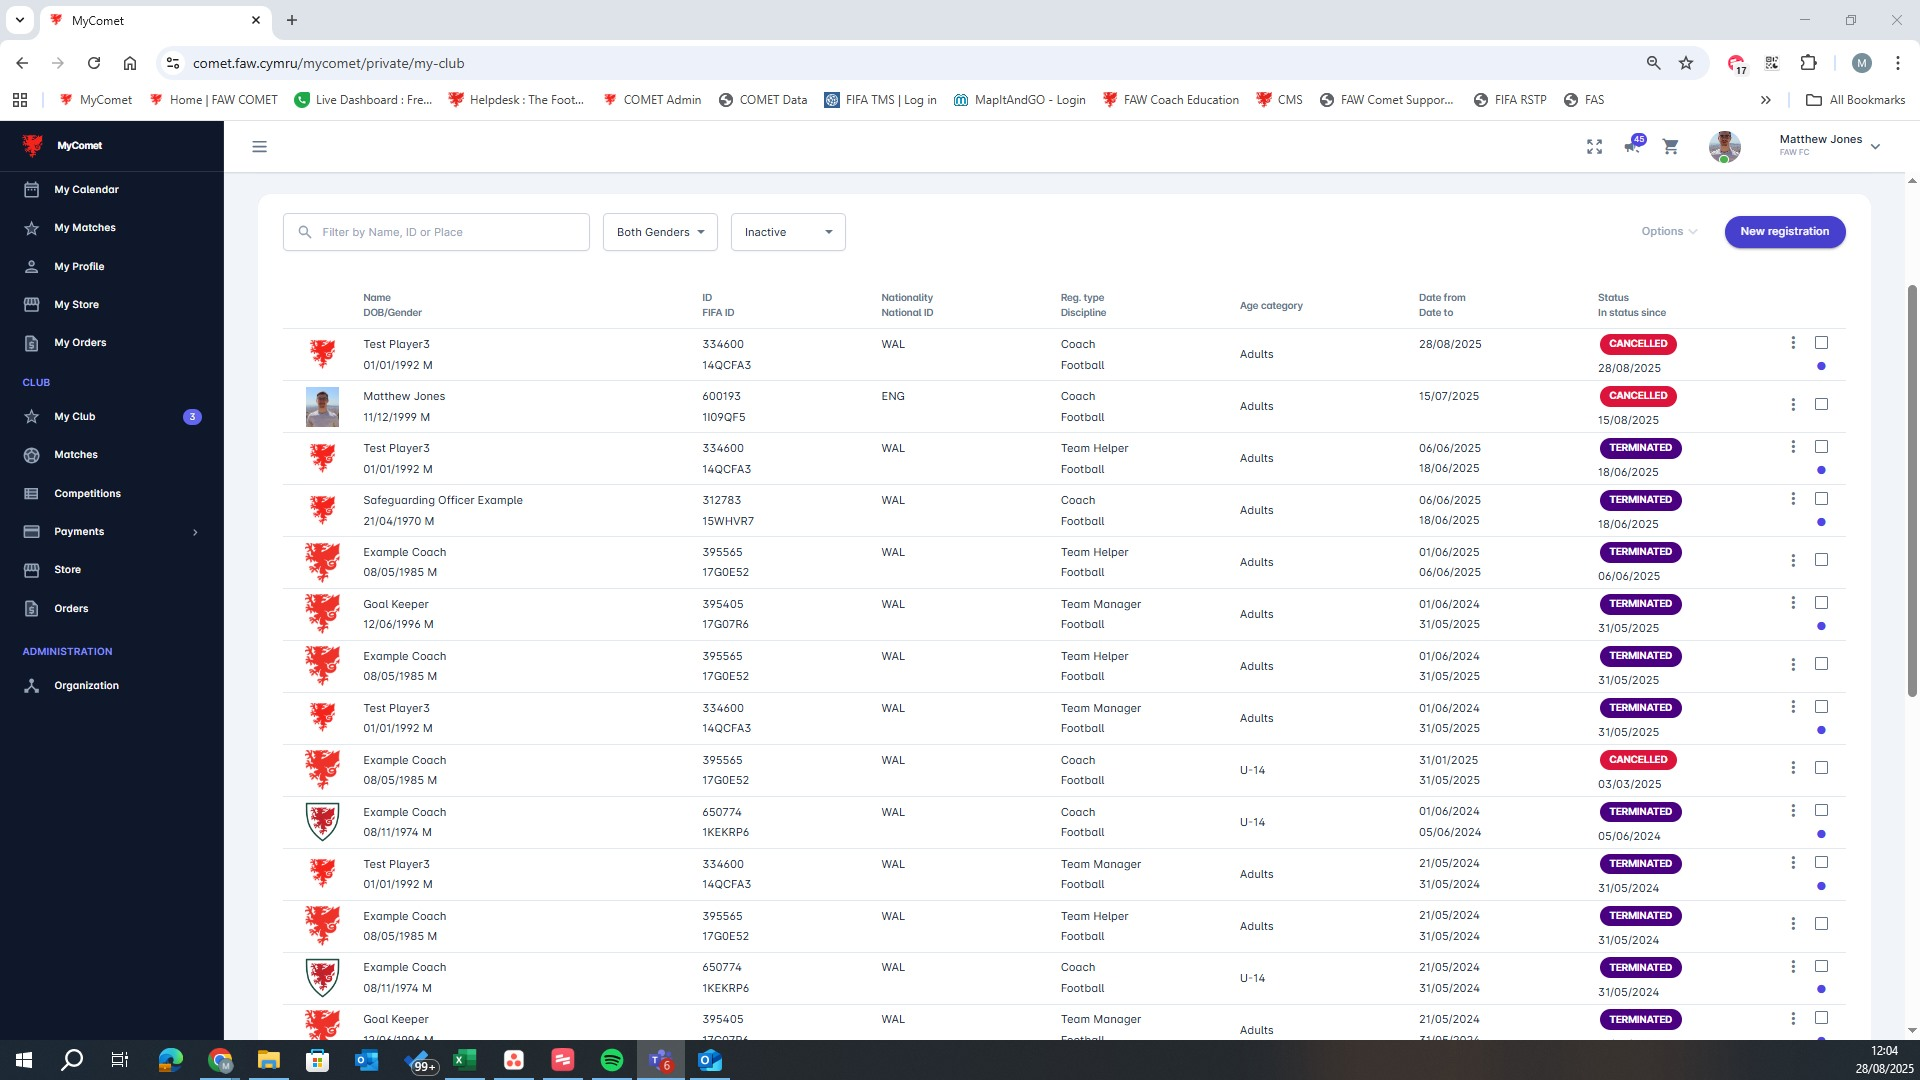This screenshot has height=1080, width=1920.
Task: Check cancelled Example Coach U-14 row
Action: point(1821,768)
